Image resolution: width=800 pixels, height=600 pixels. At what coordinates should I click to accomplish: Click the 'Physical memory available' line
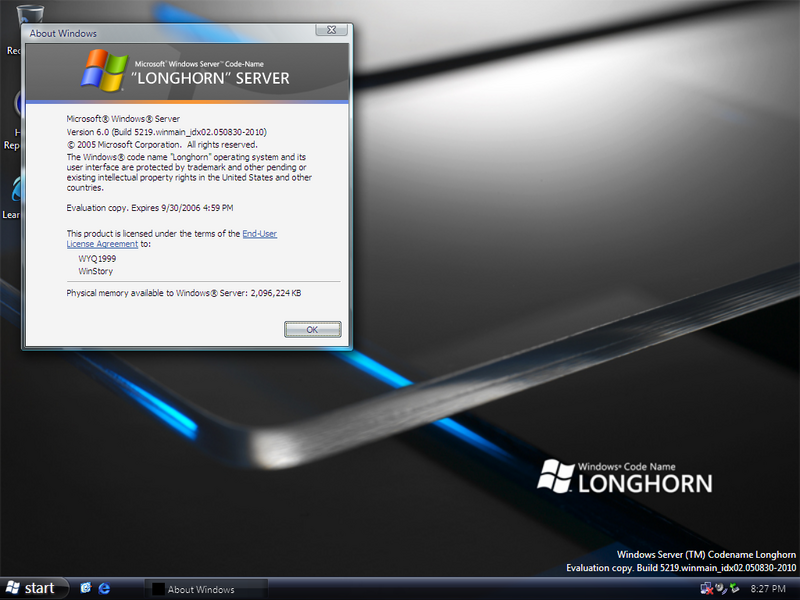(x=184, y=293)
